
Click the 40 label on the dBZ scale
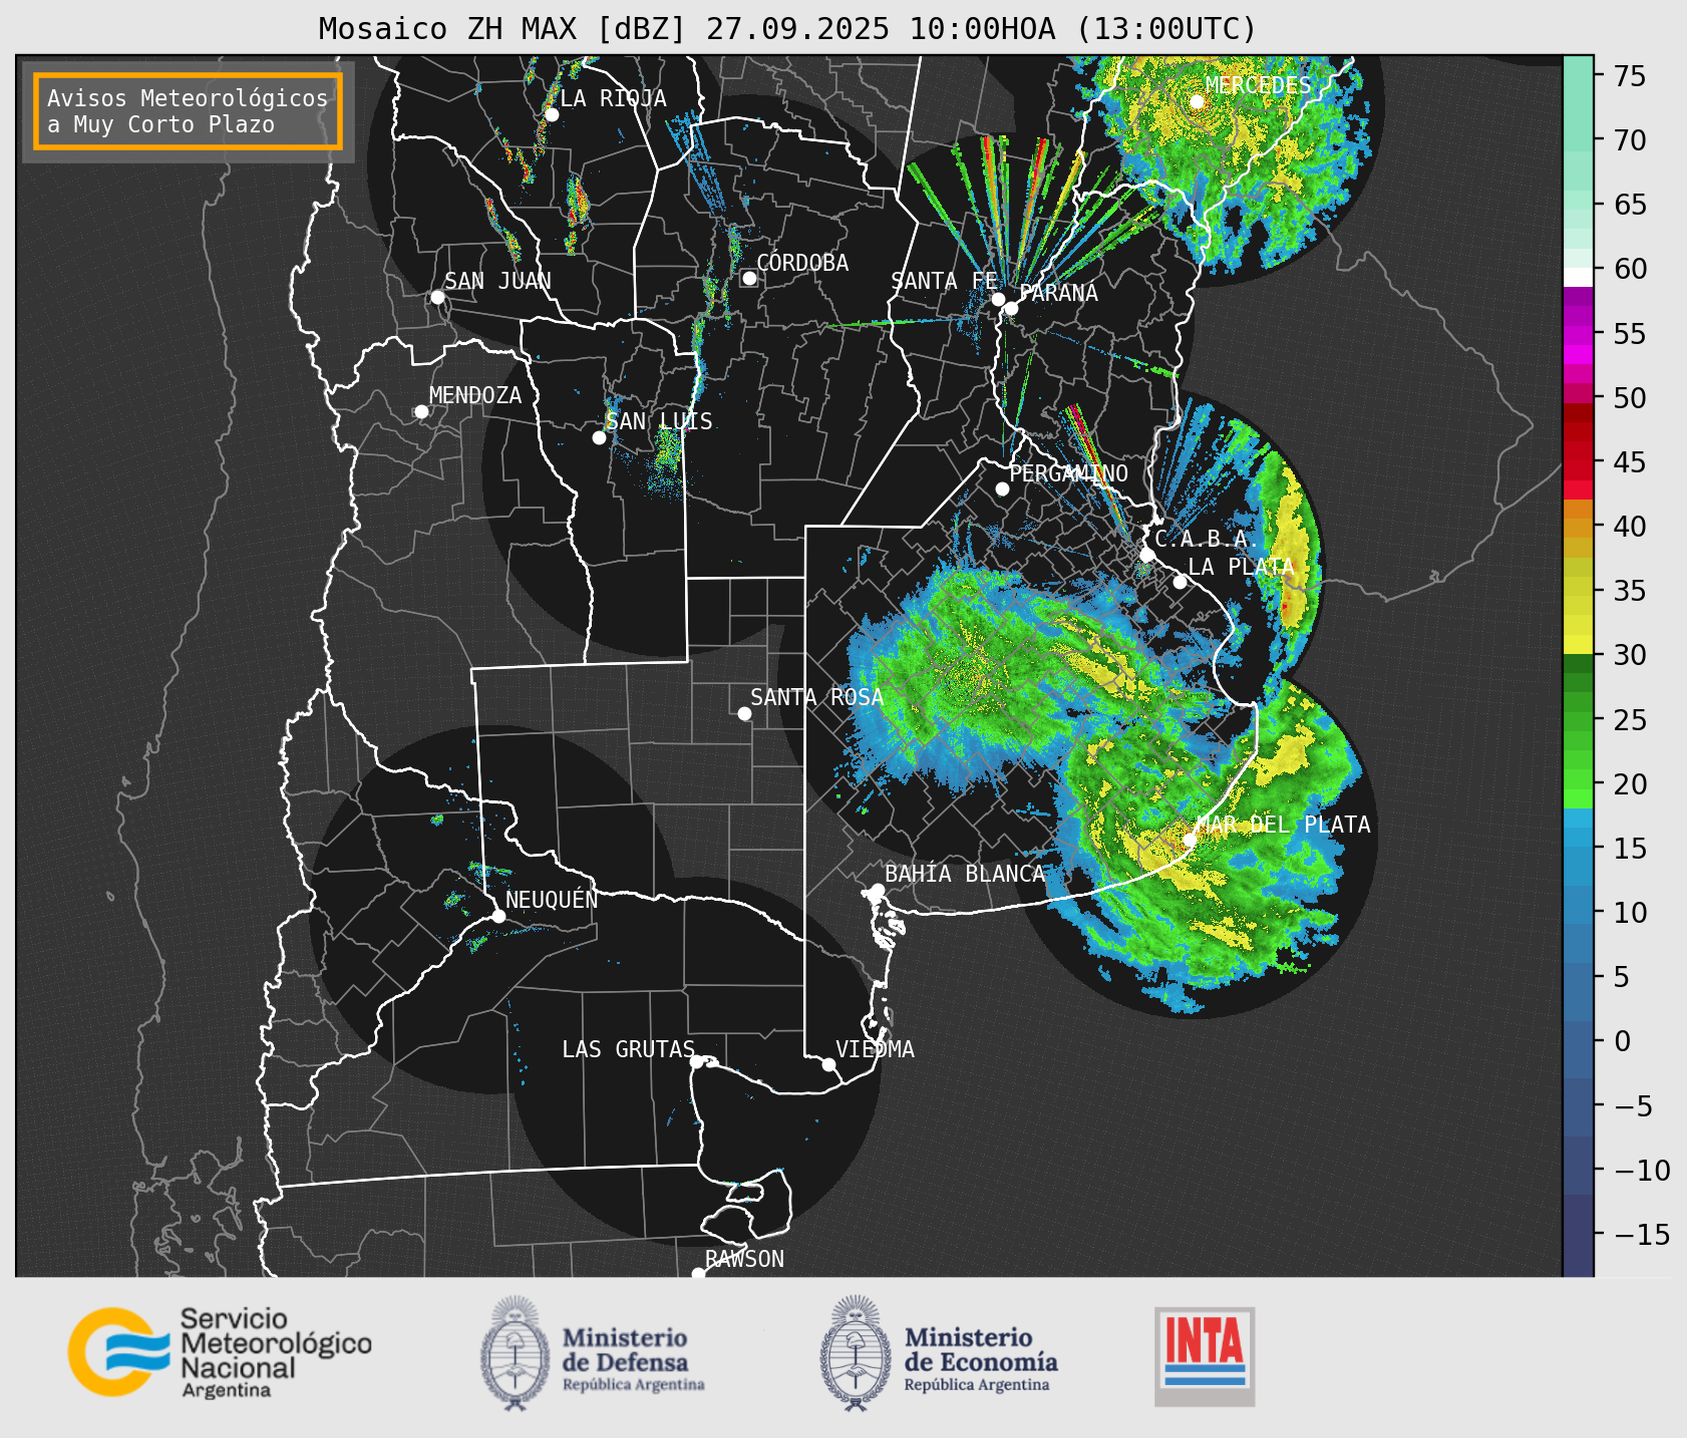coord(1629,526)
